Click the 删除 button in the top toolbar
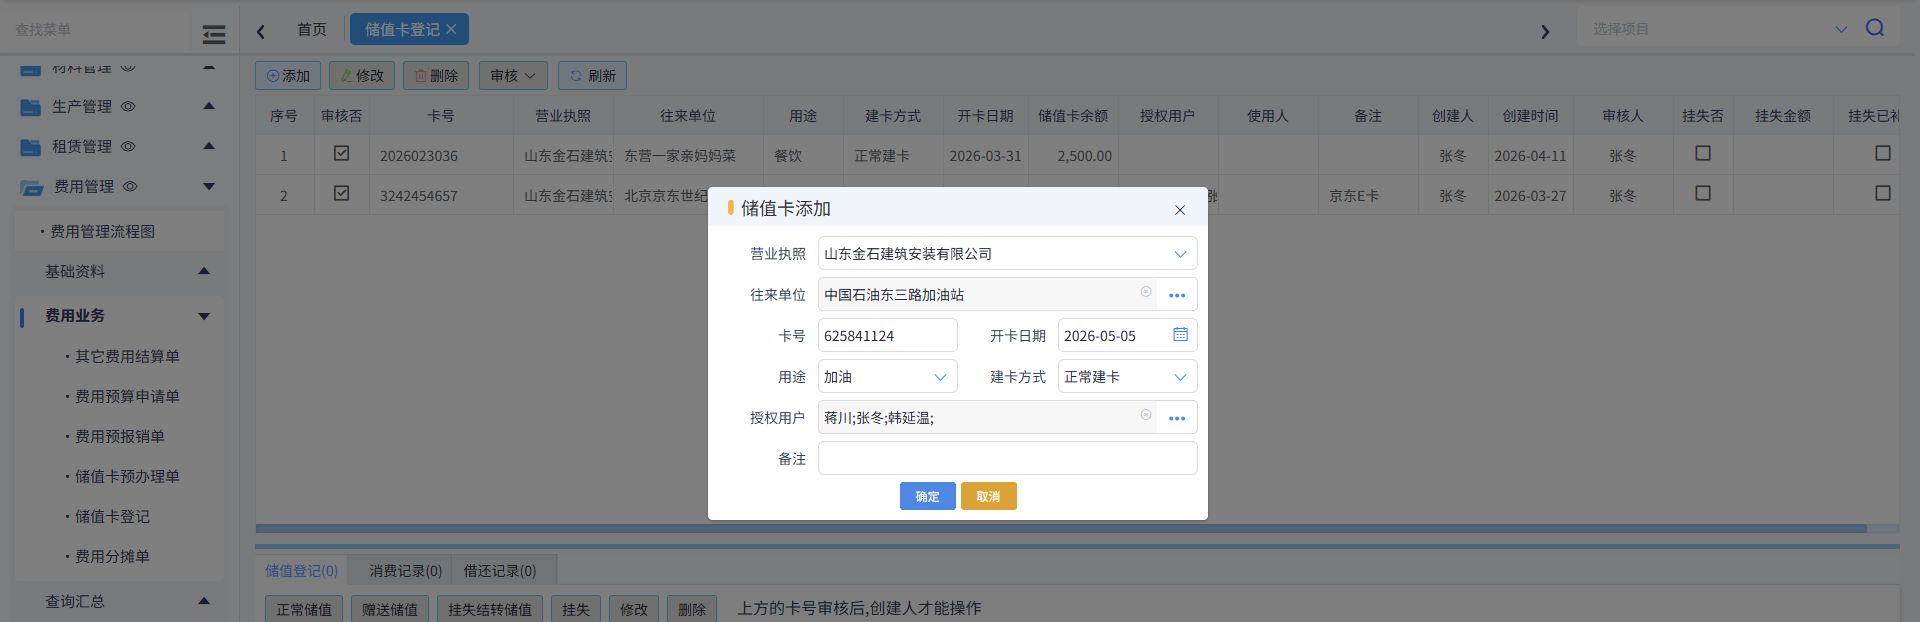1920x622 pixels. coord(436,76)
